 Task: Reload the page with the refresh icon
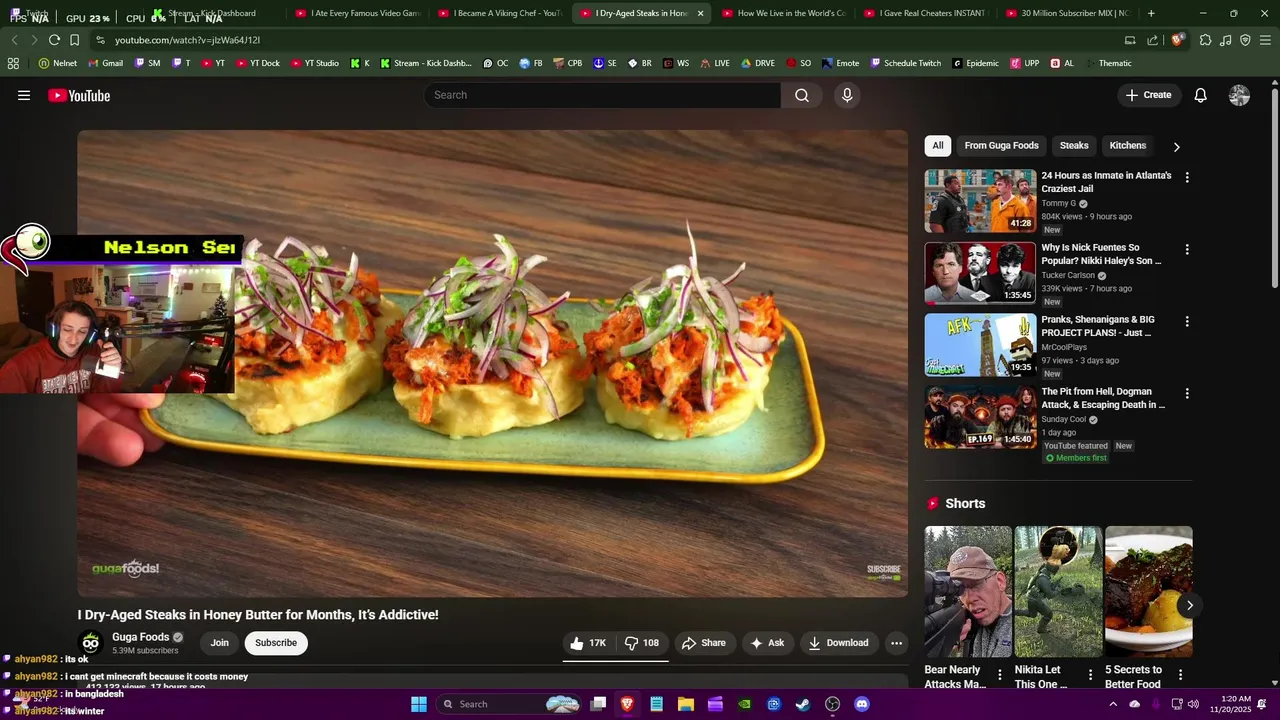tap(54, 40)
